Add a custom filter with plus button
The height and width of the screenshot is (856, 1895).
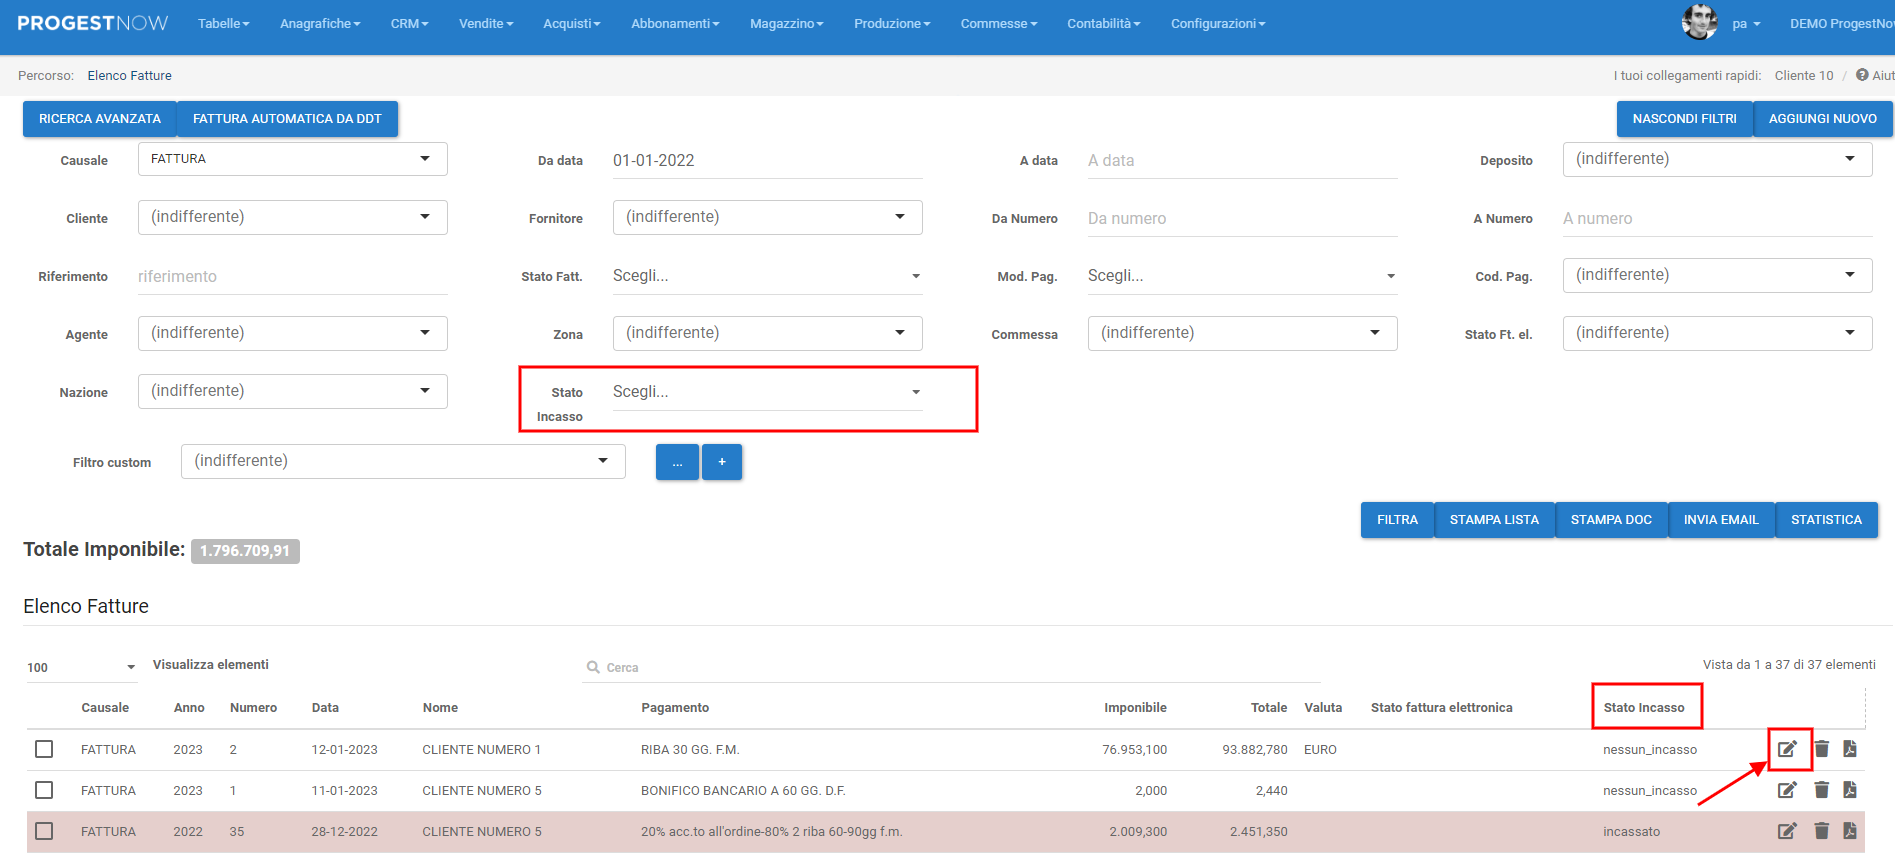[x=722, y=462]
